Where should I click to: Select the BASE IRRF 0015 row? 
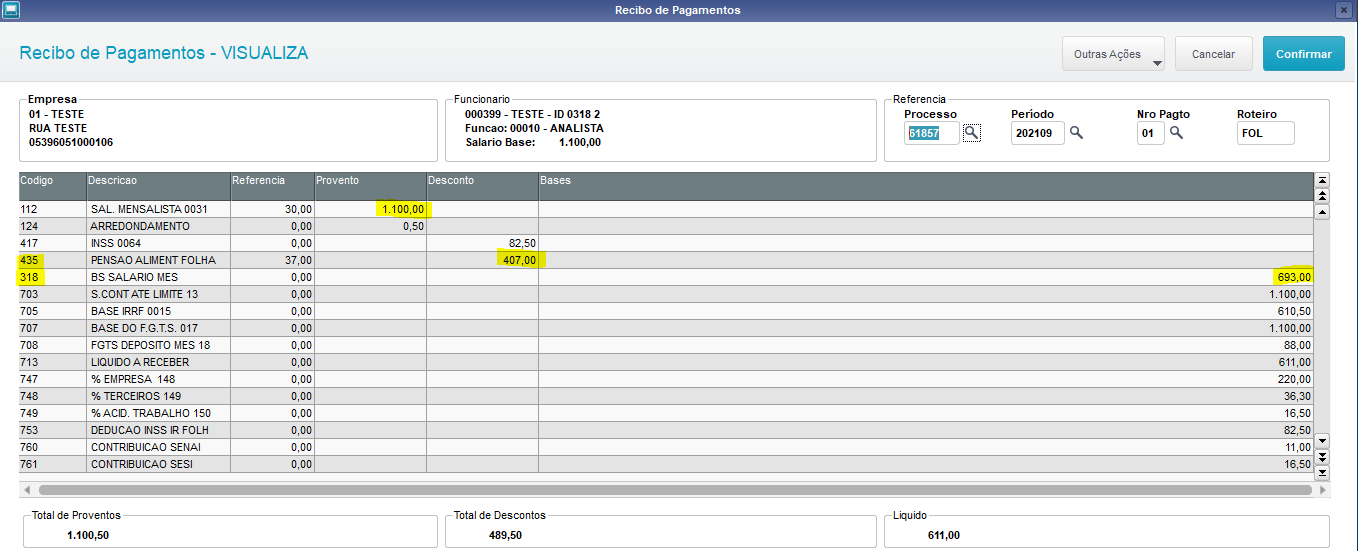[x=666, y=311]
